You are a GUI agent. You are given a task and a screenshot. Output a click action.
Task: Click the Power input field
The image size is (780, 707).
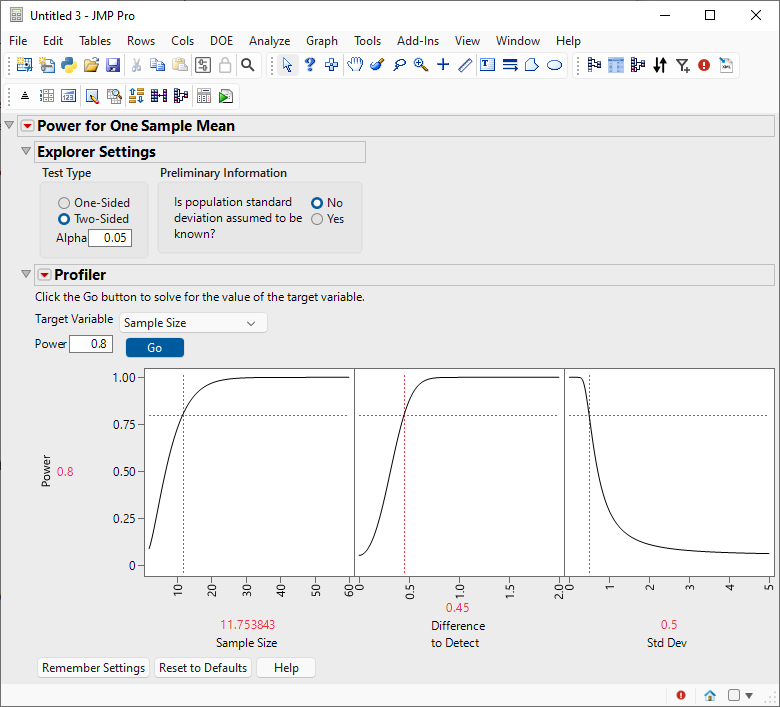(x=91, y=344)
